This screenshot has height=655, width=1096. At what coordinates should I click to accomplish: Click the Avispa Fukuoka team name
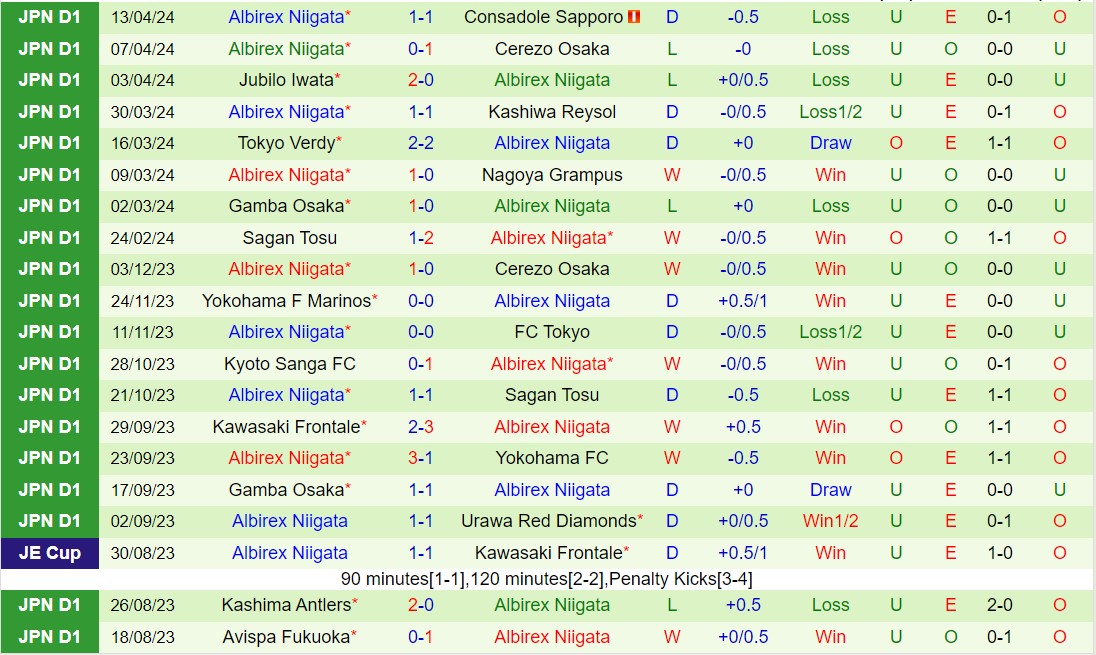pyautogui.click(x=286, y=637)
